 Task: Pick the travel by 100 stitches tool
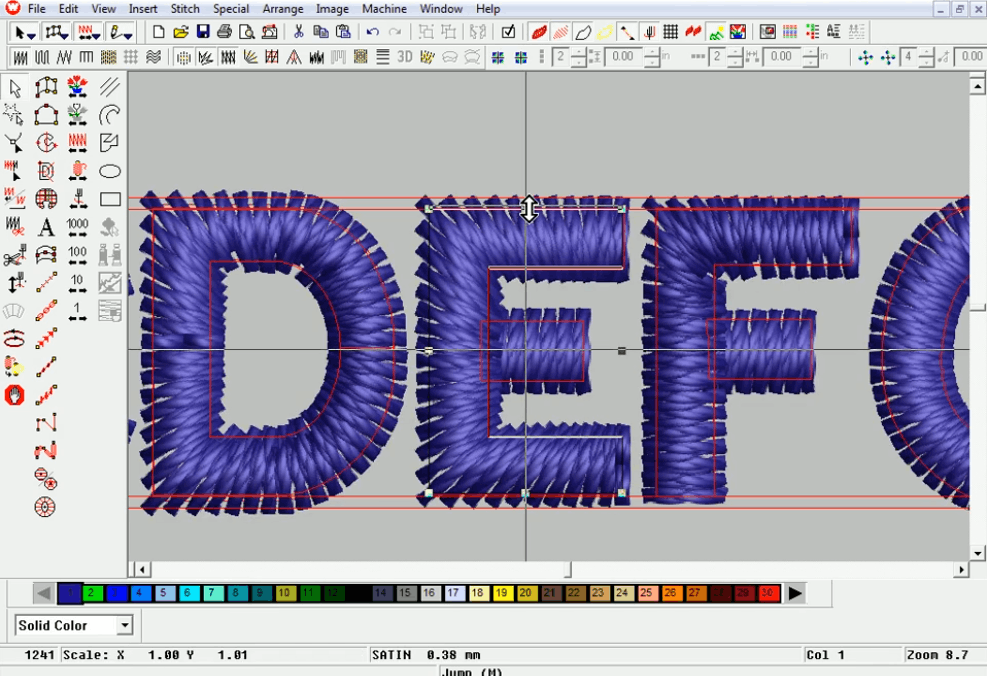click(77, 255)
